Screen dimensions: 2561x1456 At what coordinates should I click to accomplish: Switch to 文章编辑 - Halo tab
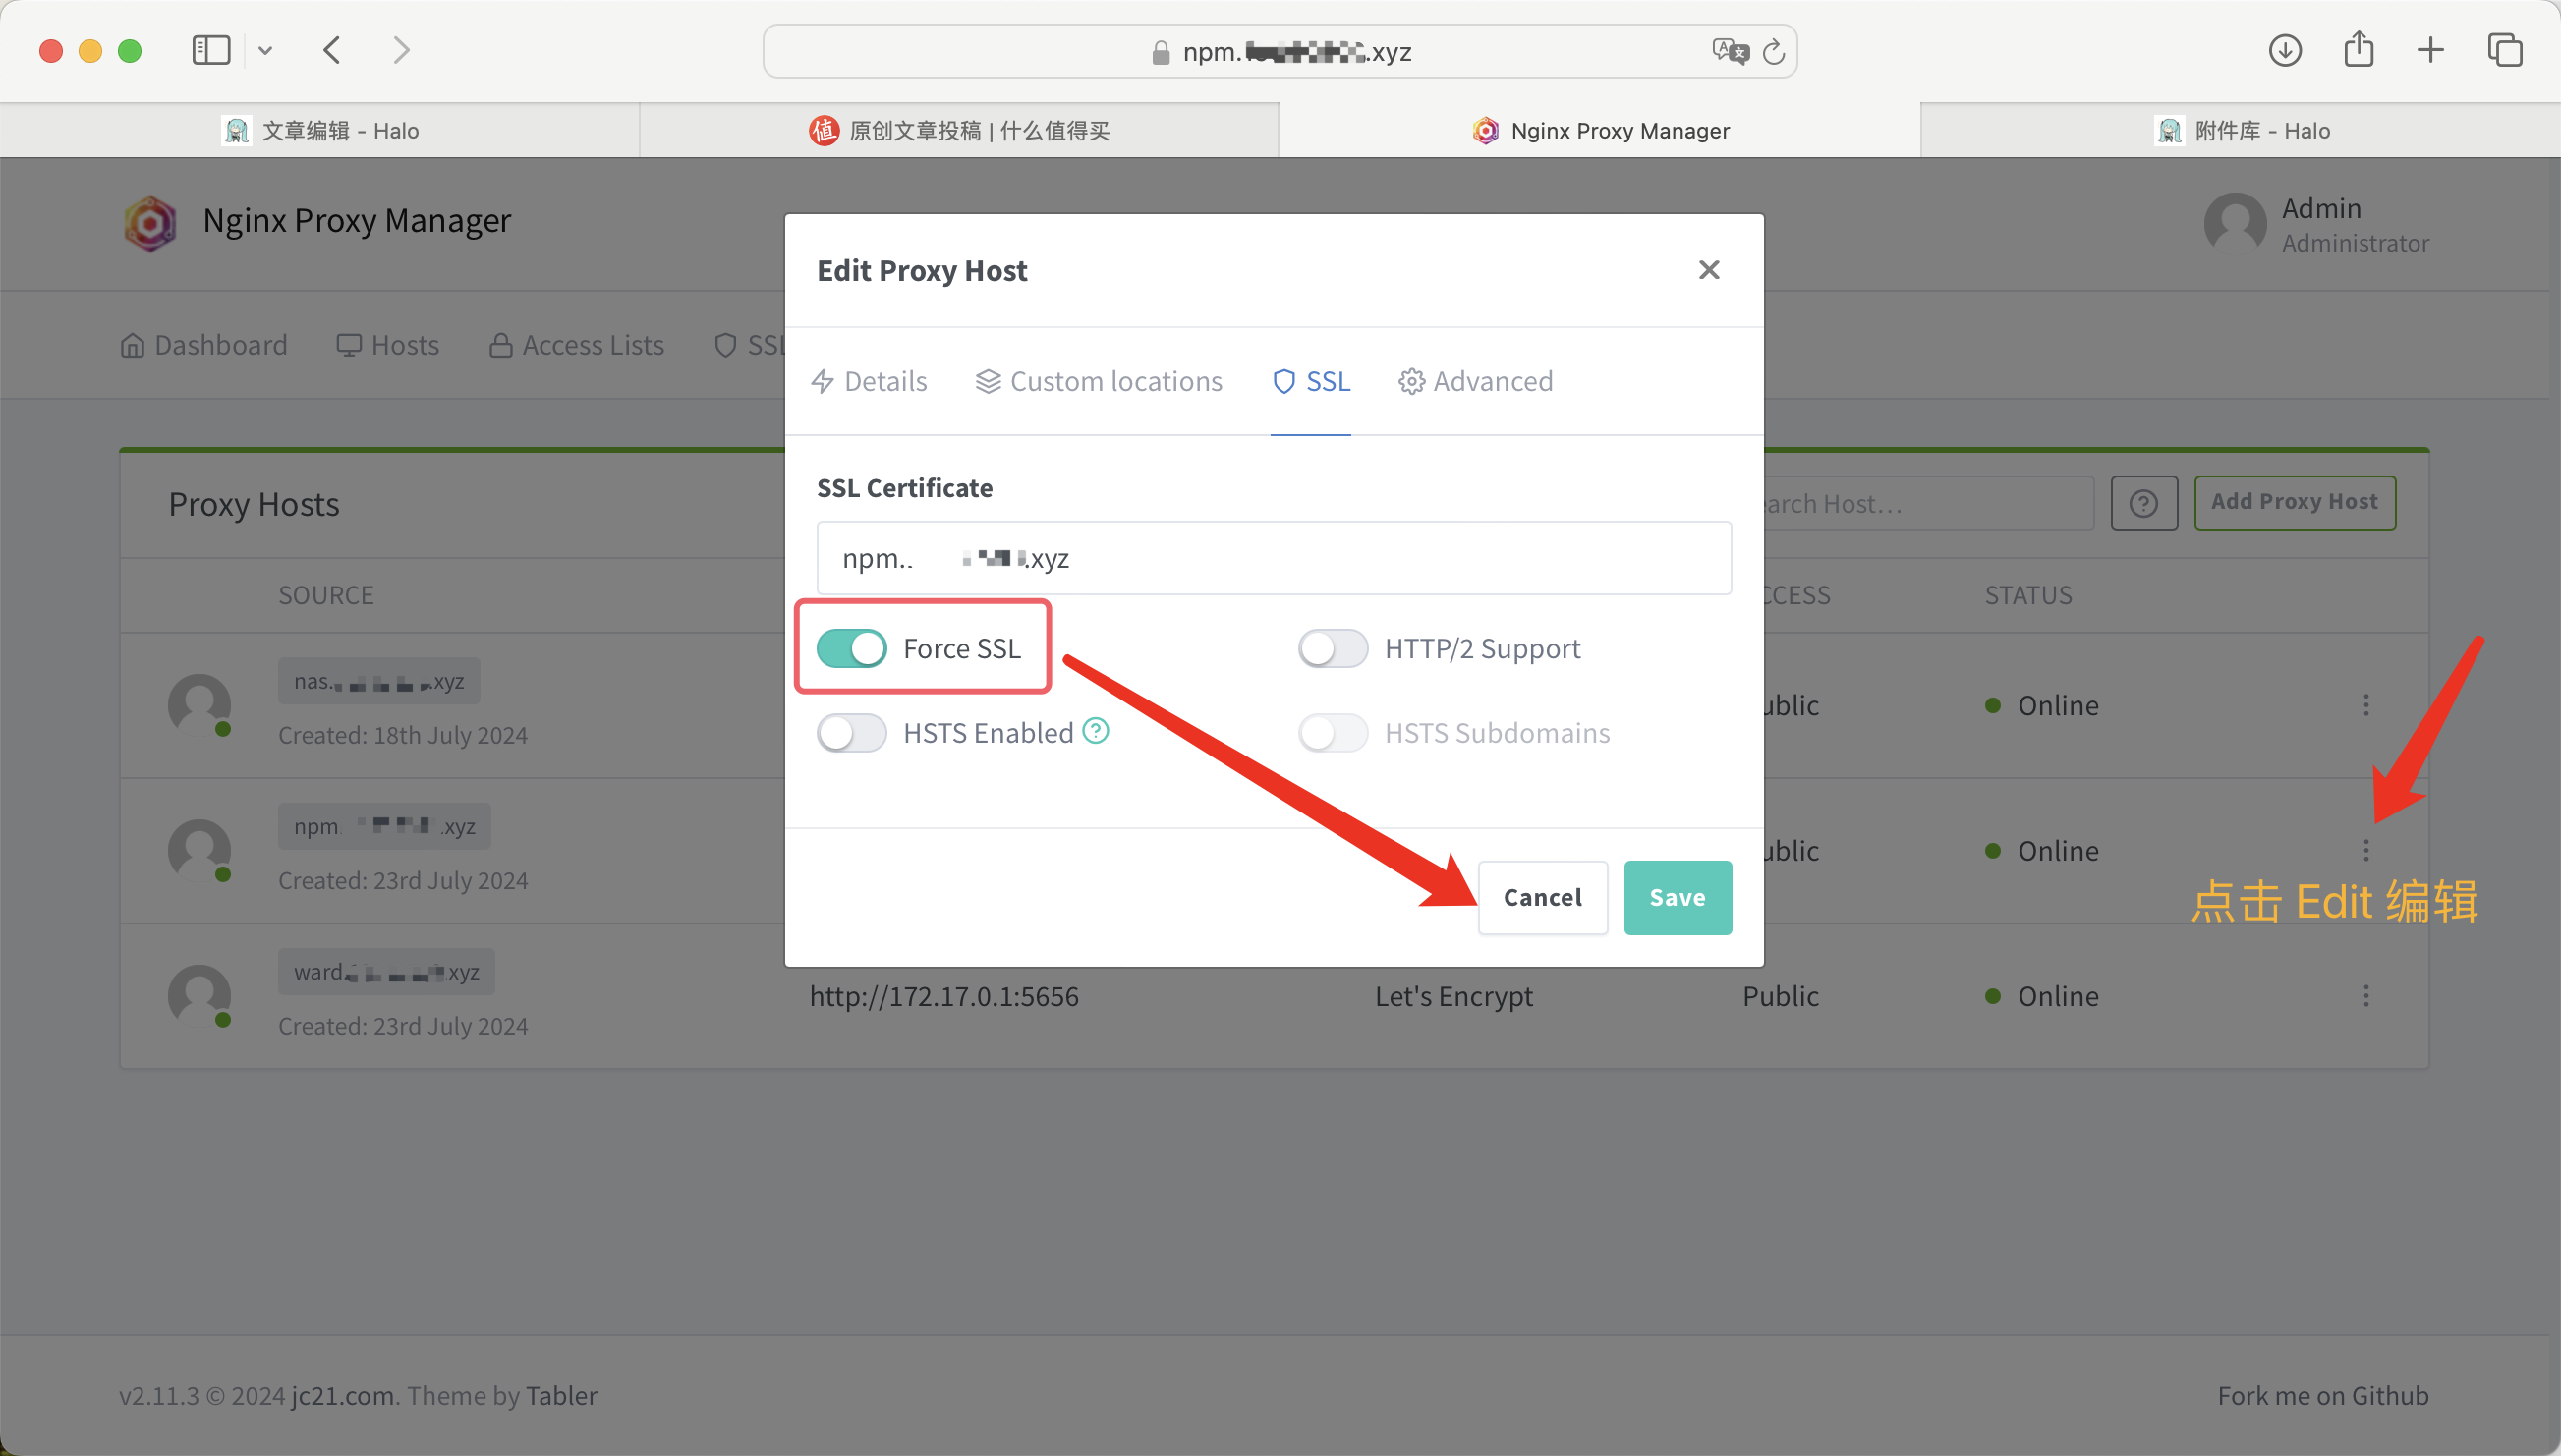(319, 130)
